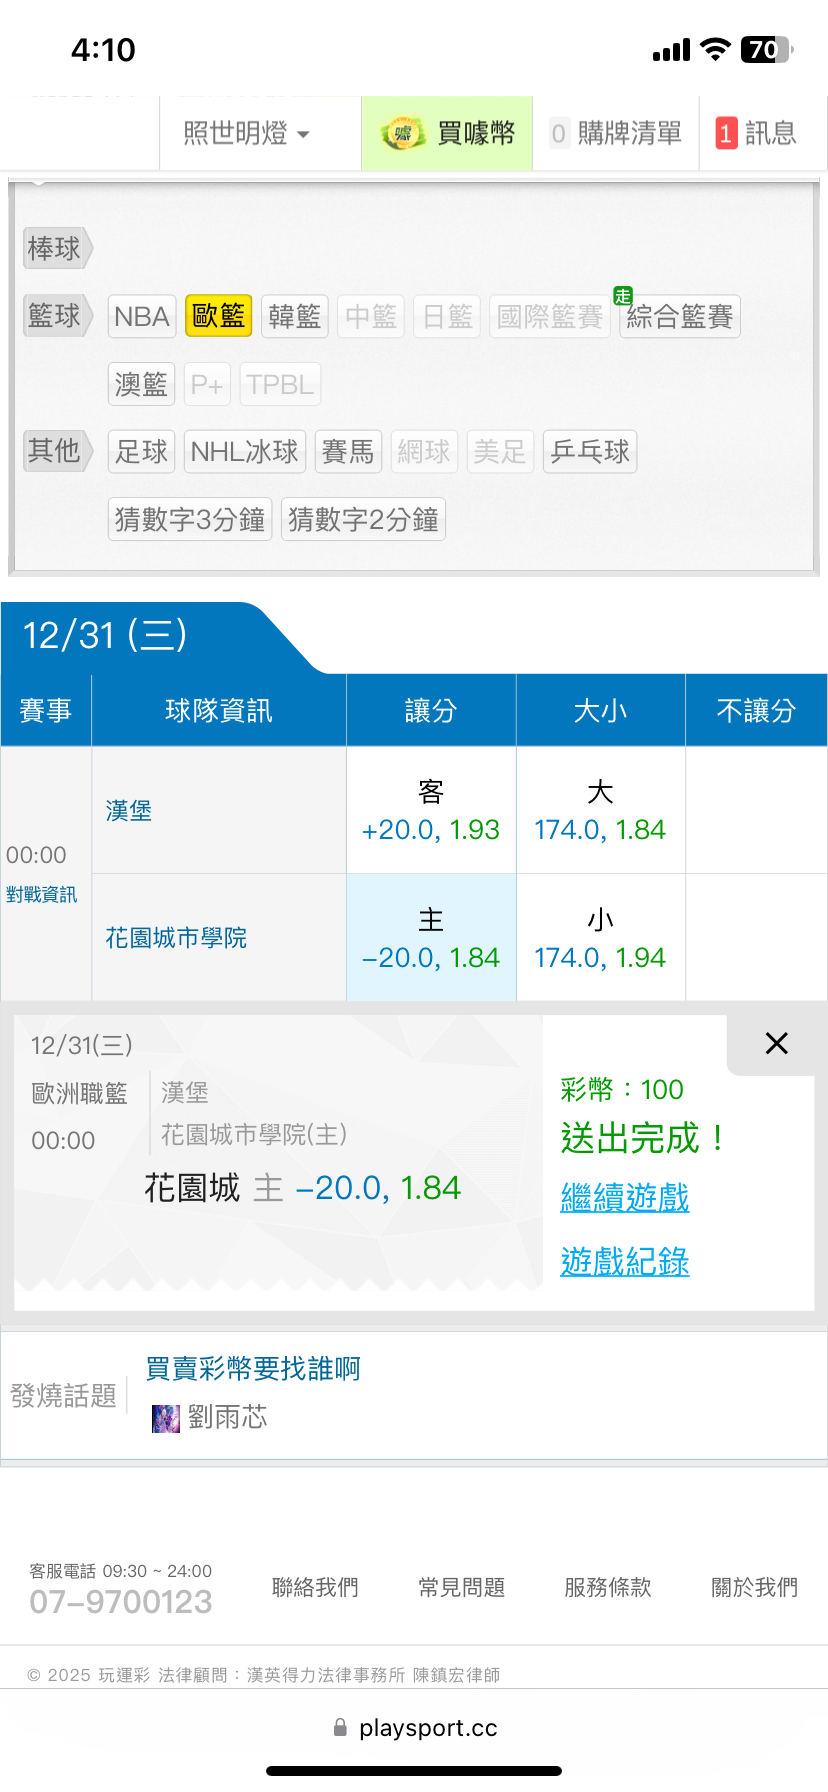Select 小 174.0 under option

(x=600, y=938)
